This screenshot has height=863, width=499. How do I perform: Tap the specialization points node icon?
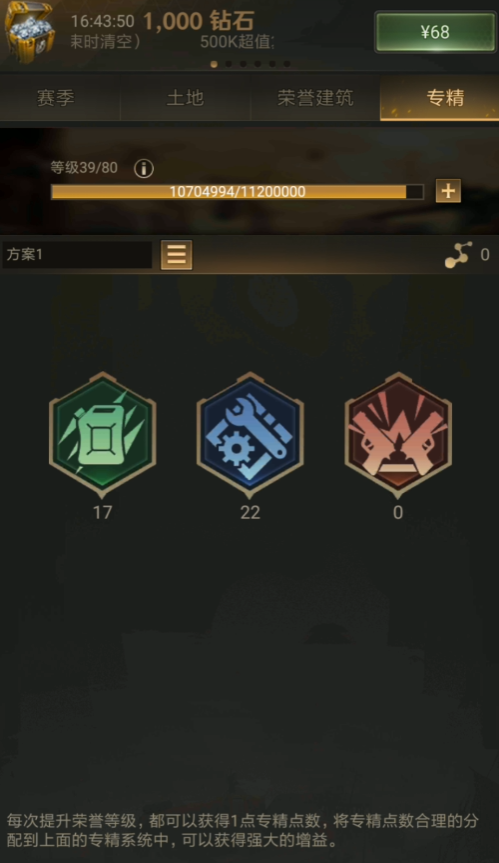point(458,255)
